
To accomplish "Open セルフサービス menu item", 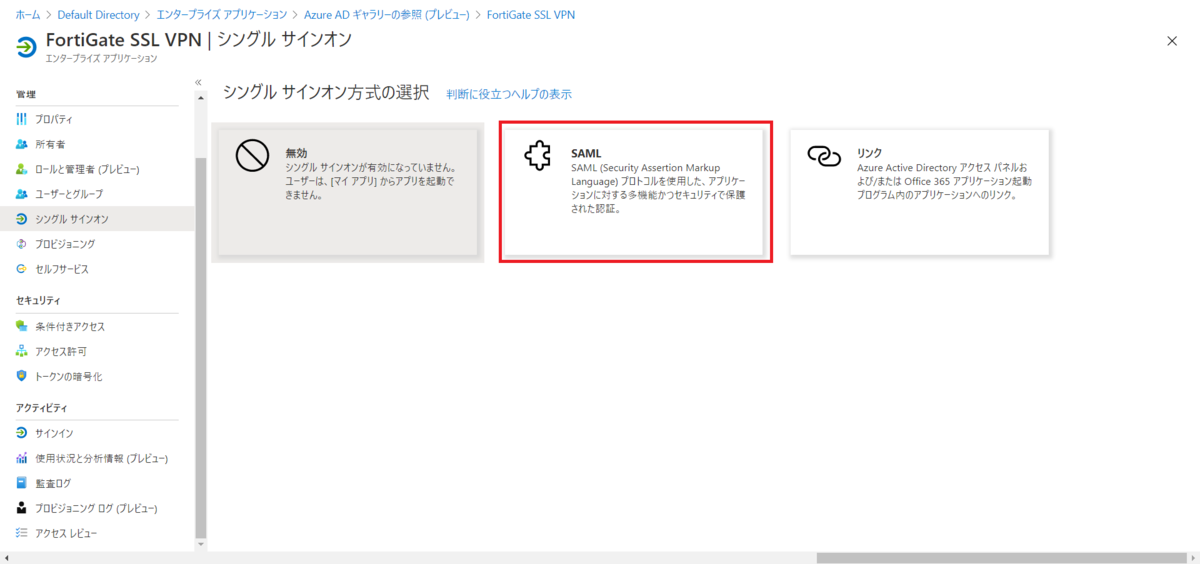I will click(97, 269).
